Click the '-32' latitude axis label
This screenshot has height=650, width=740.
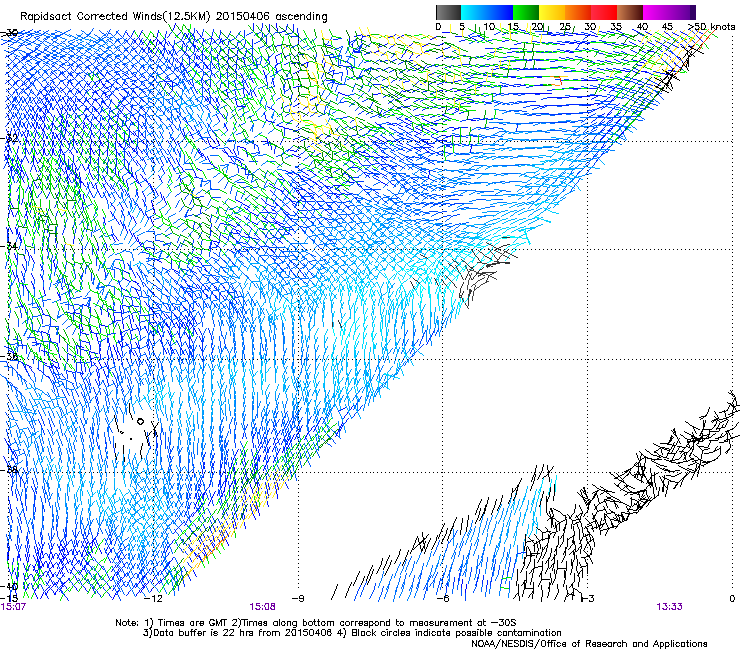pos(10,138)
